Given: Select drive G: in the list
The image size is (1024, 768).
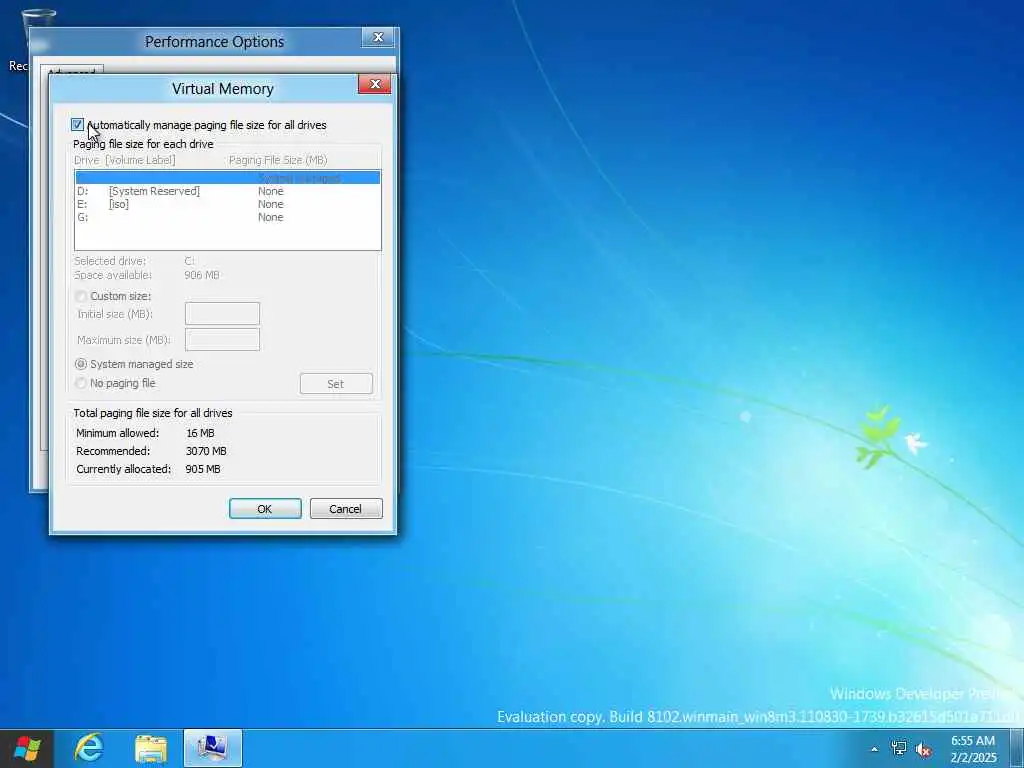Looking at the screenshot, I should [228, 217].
